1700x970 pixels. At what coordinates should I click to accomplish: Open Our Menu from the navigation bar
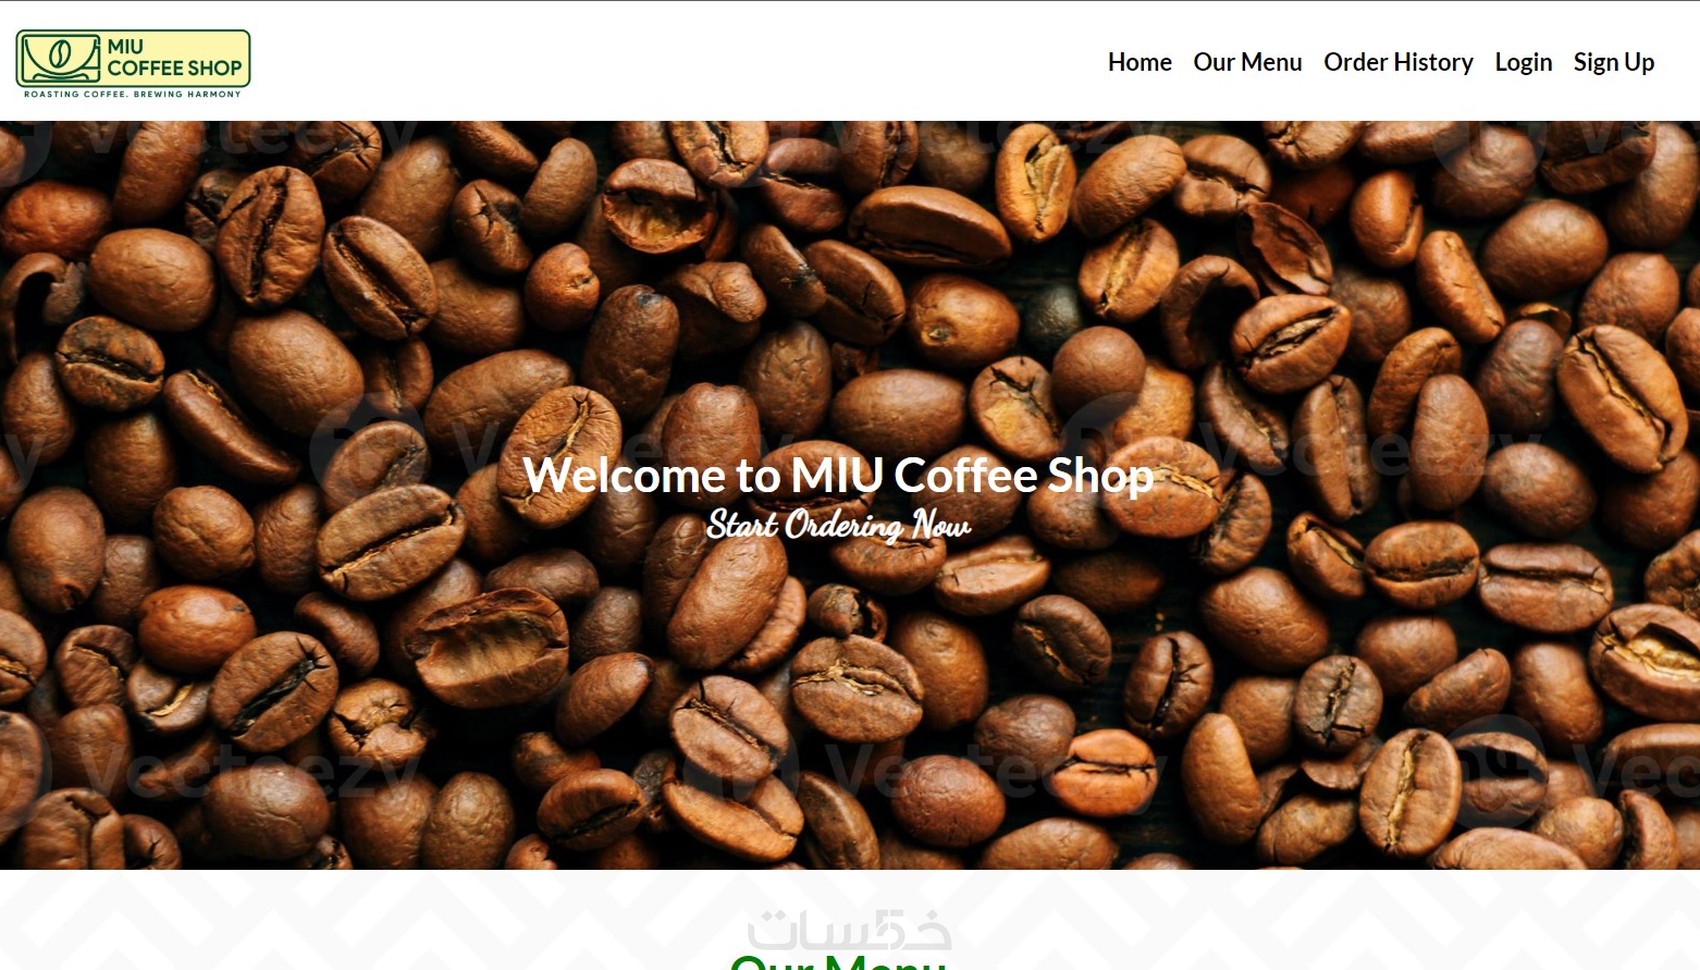click(1247, 62)
